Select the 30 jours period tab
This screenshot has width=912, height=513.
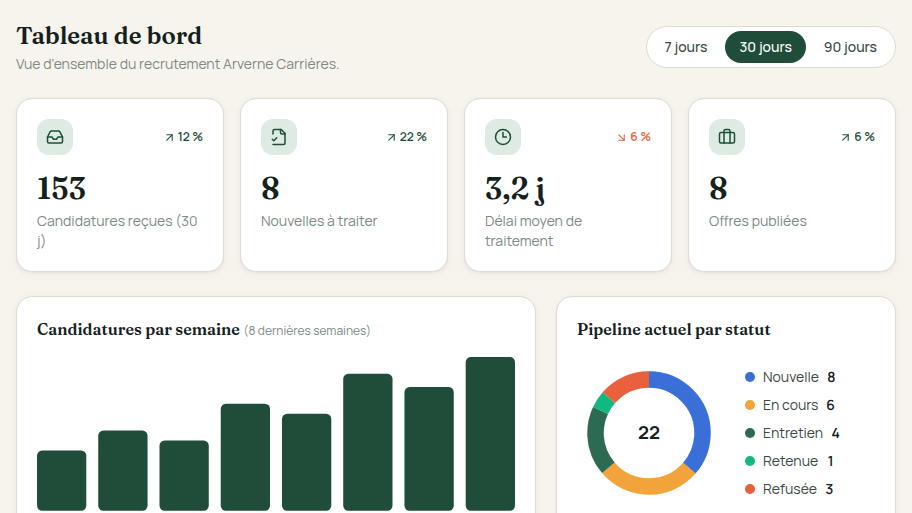765,47
